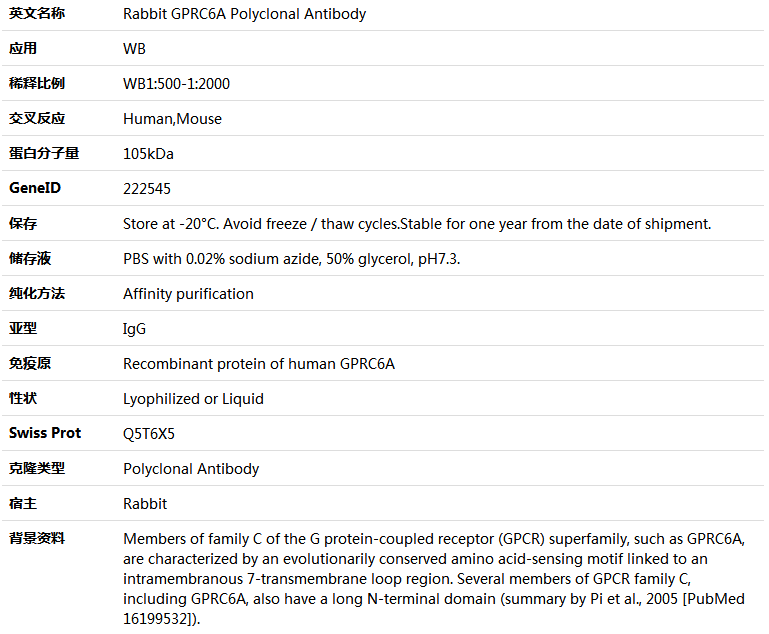Select the WB application value

(134, 49)
